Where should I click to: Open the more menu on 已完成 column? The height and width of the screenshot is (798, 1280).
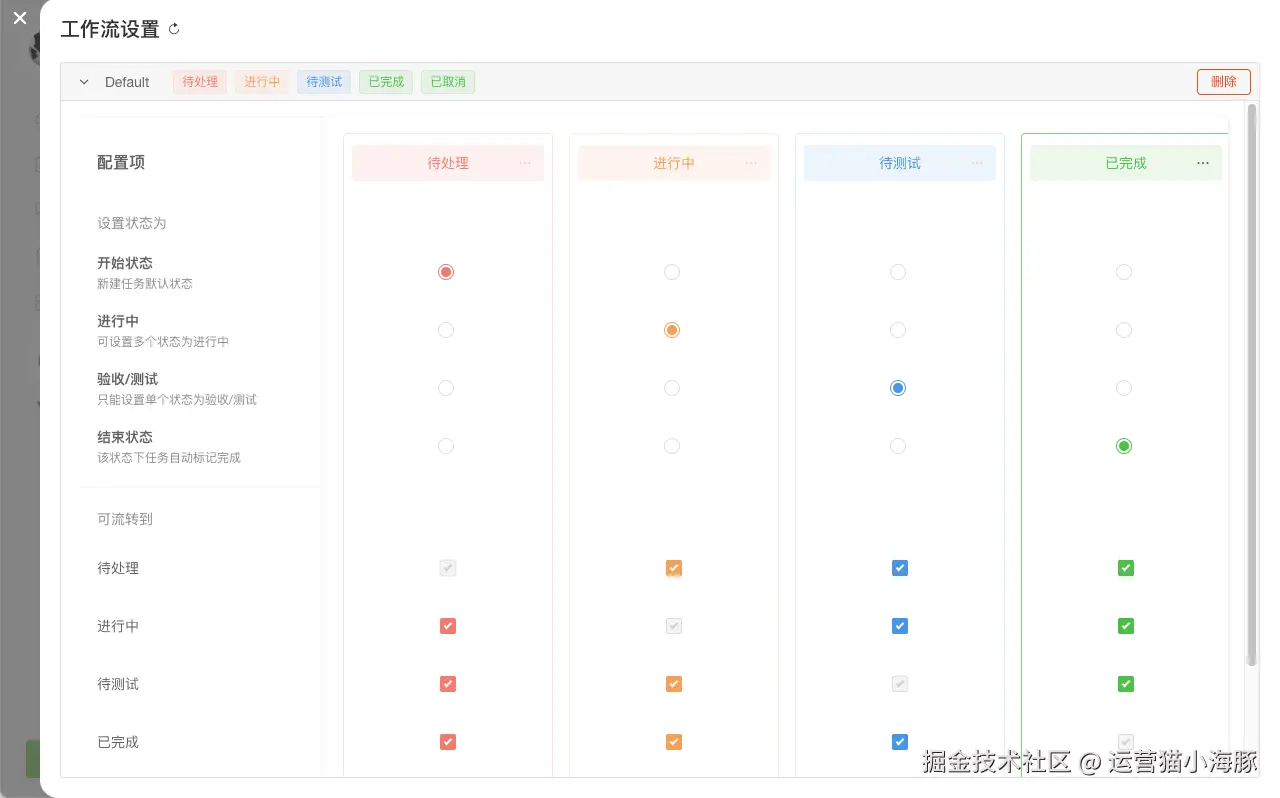(x=1203, y=163)
